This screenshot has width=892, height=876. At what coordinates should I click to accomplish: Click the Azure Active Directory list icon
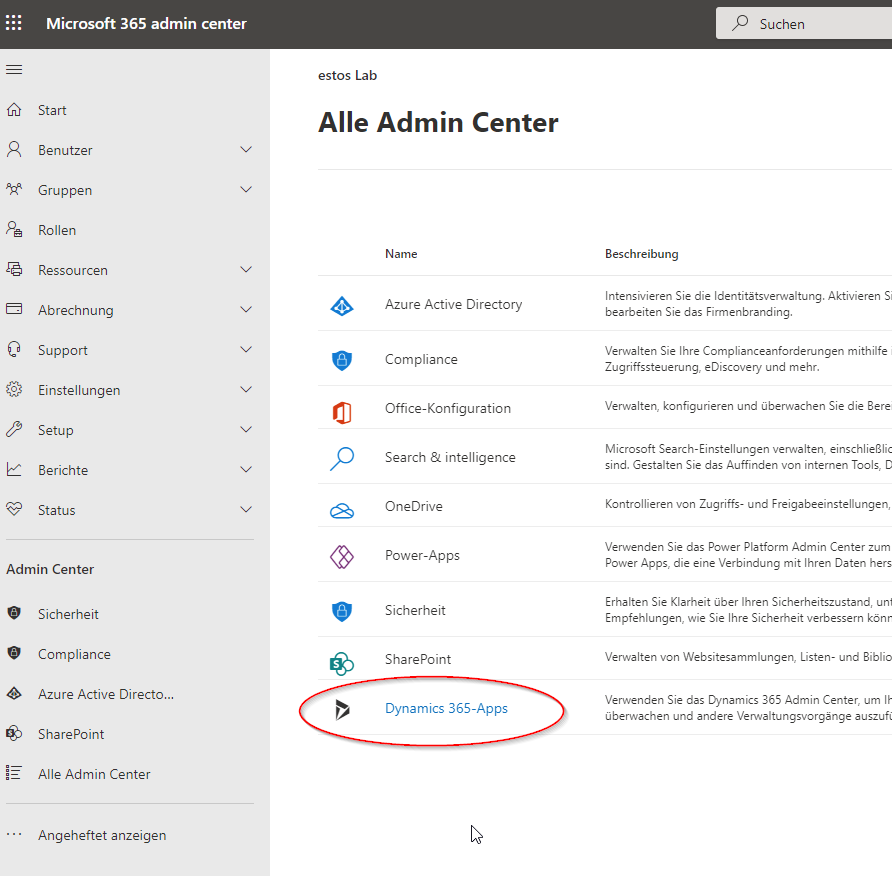pyautogui.click(x=342, y=305)
